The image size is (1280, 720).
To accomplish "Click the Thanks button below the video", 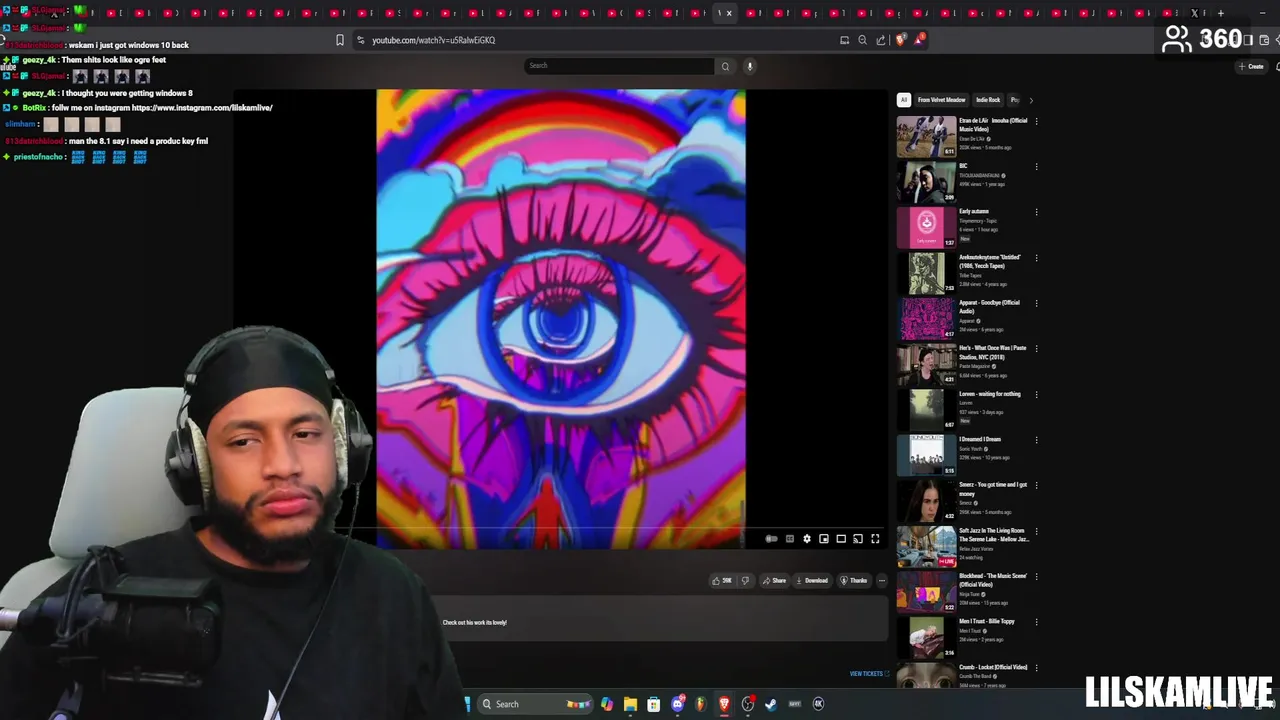I will (853, 580).
